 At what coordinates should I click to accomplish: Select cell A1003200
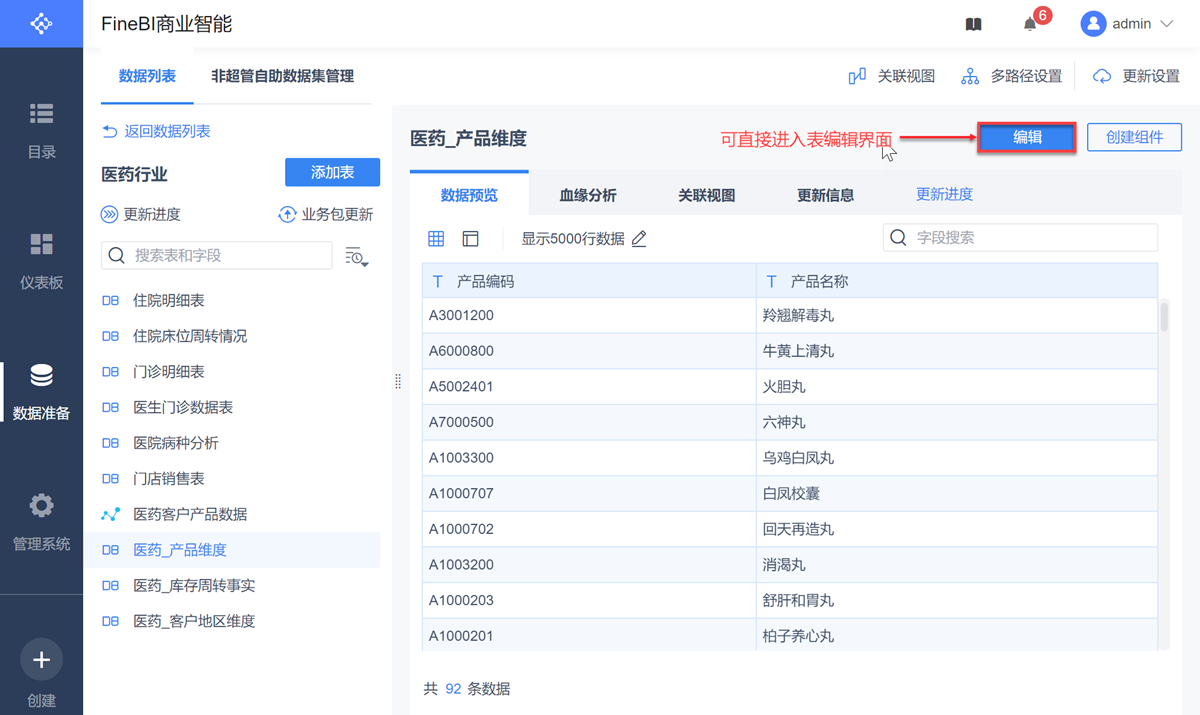click(589, 565)
